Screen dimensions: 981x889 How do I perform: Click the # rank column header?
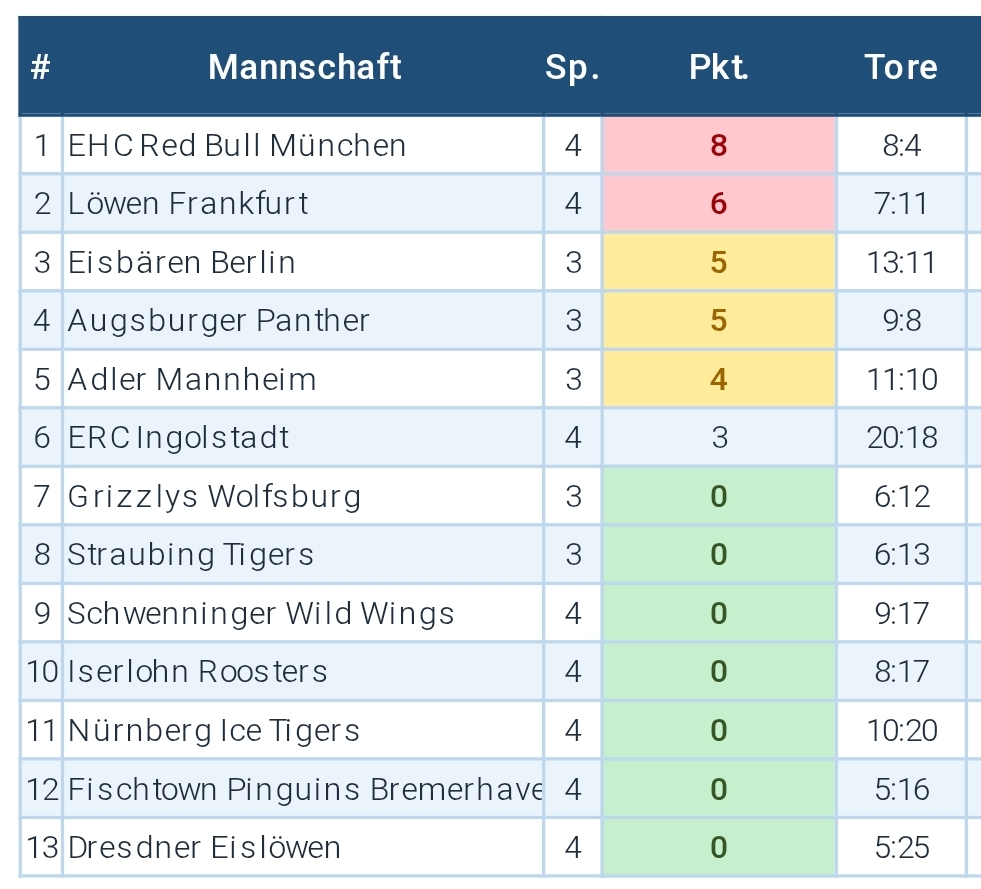(x=40, y=68)
